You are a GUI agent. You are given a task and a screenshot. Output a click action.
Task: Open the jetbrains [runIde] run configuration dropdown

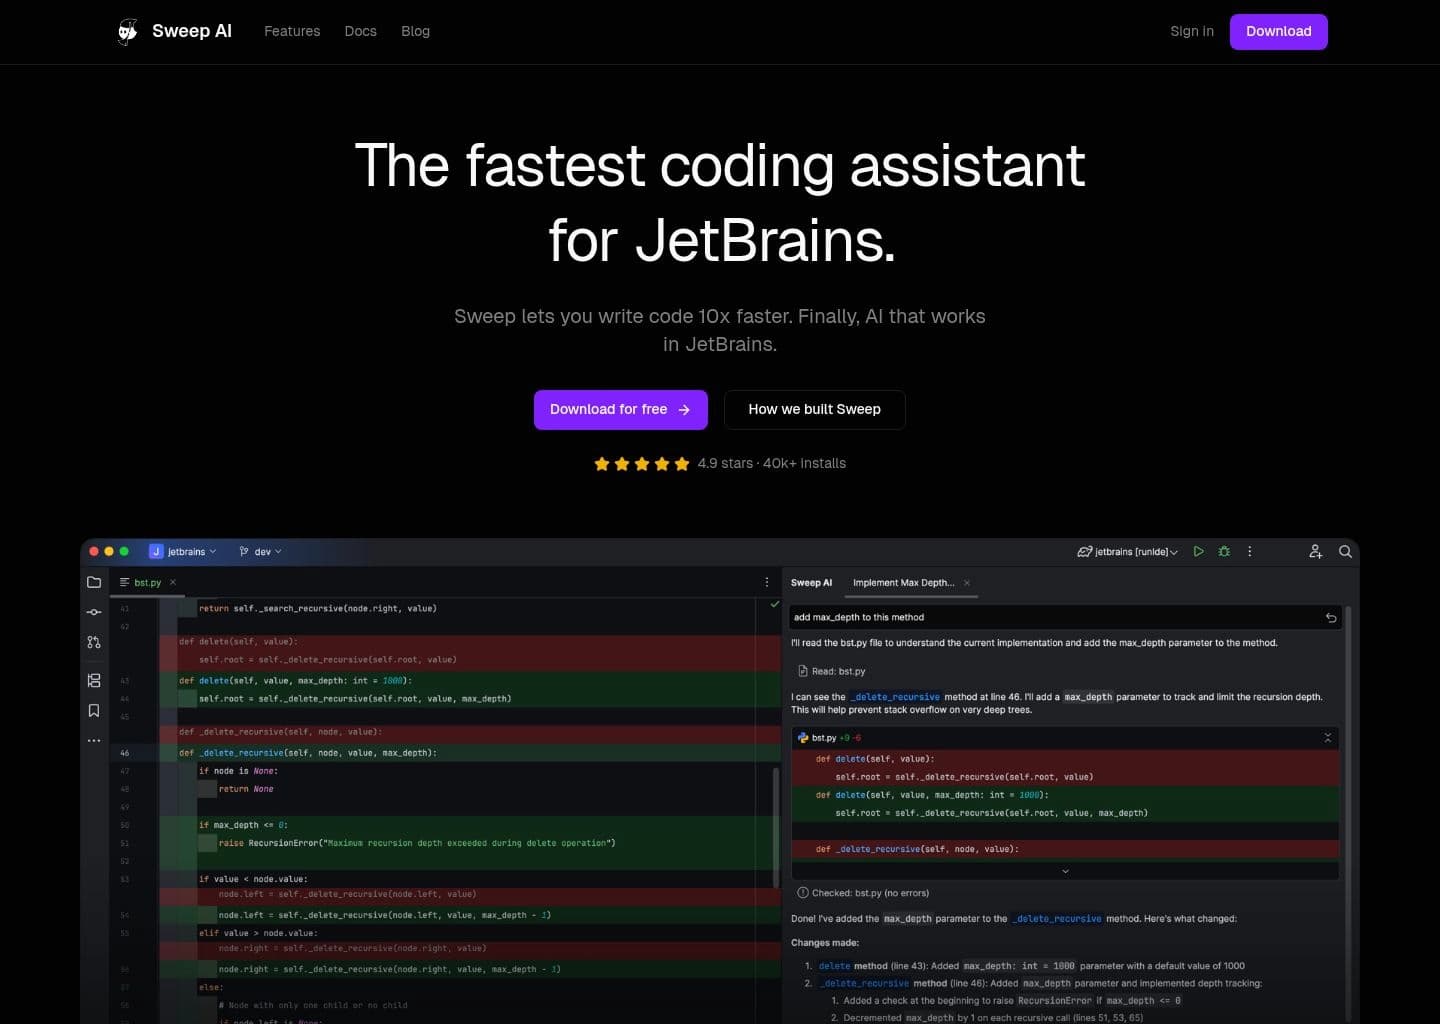1128,552
